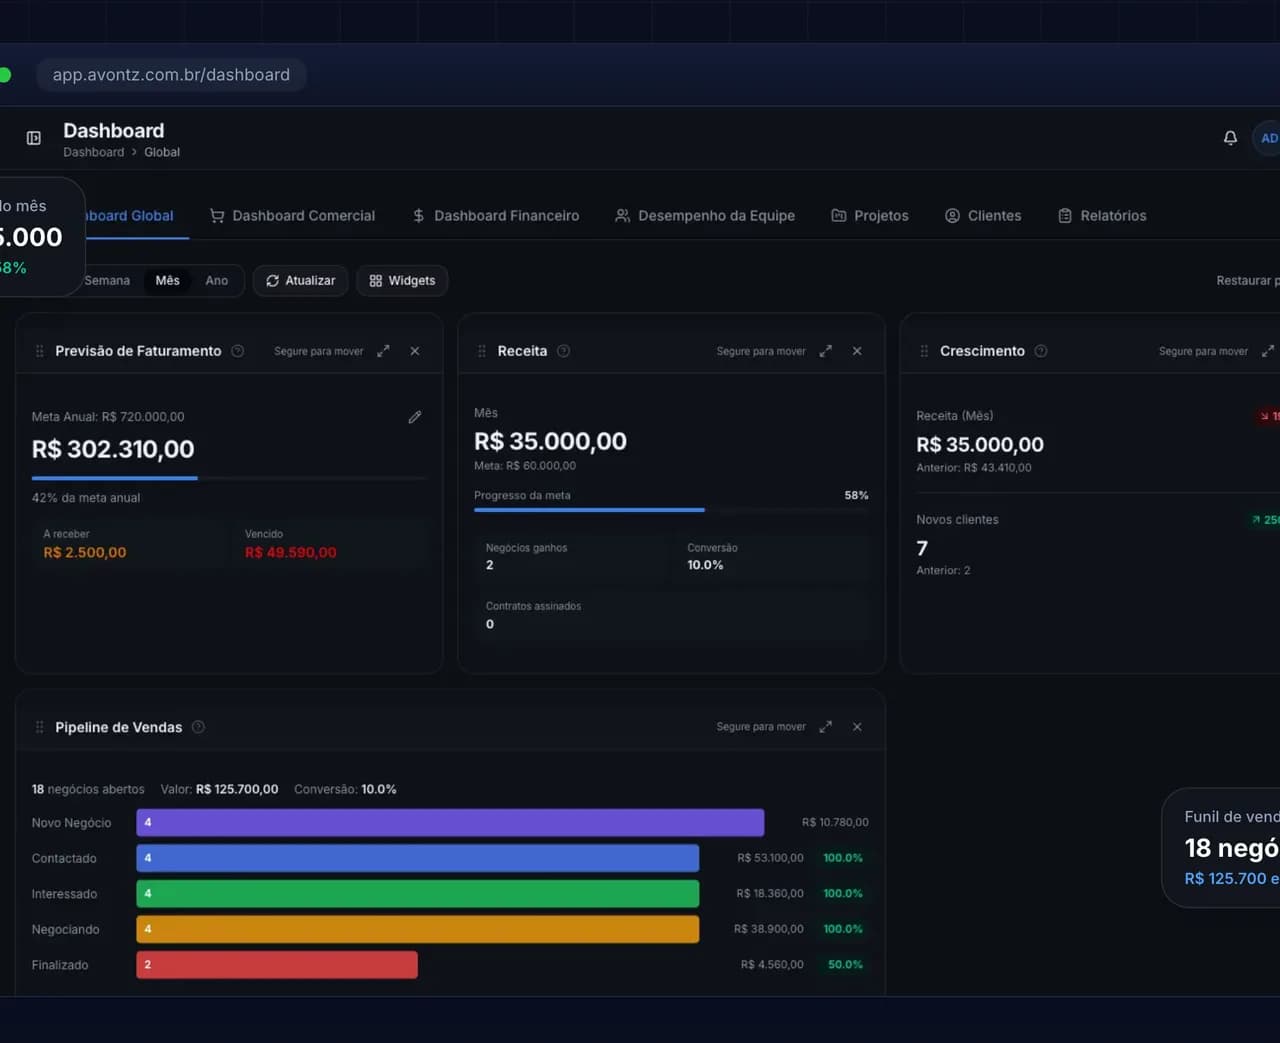Click the Meta Anual progress bar
This screenshot has width=1280, height=1043.
coord(229,478)
